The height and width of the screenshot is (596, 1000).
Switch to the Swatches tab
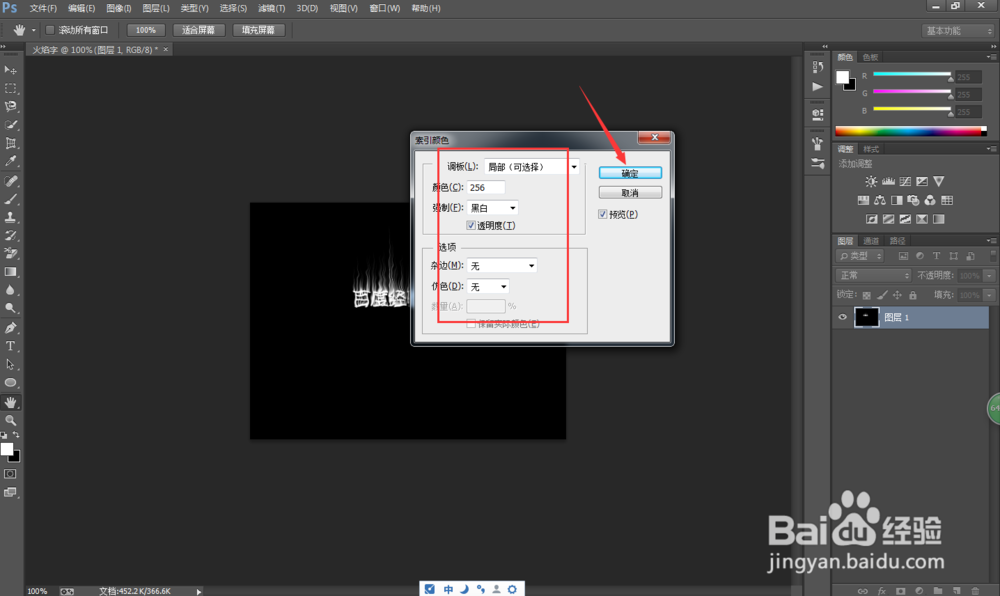[x=871, y=57]
